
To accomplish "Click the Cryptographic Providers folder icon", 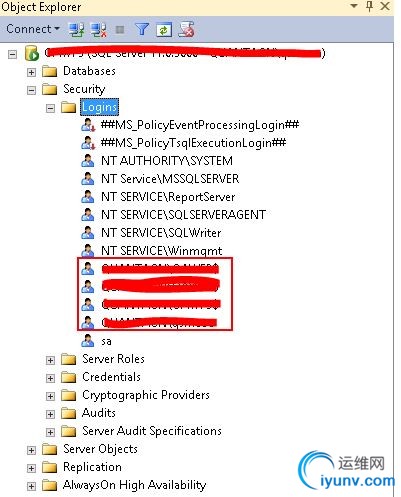I will tap(69, 395).
